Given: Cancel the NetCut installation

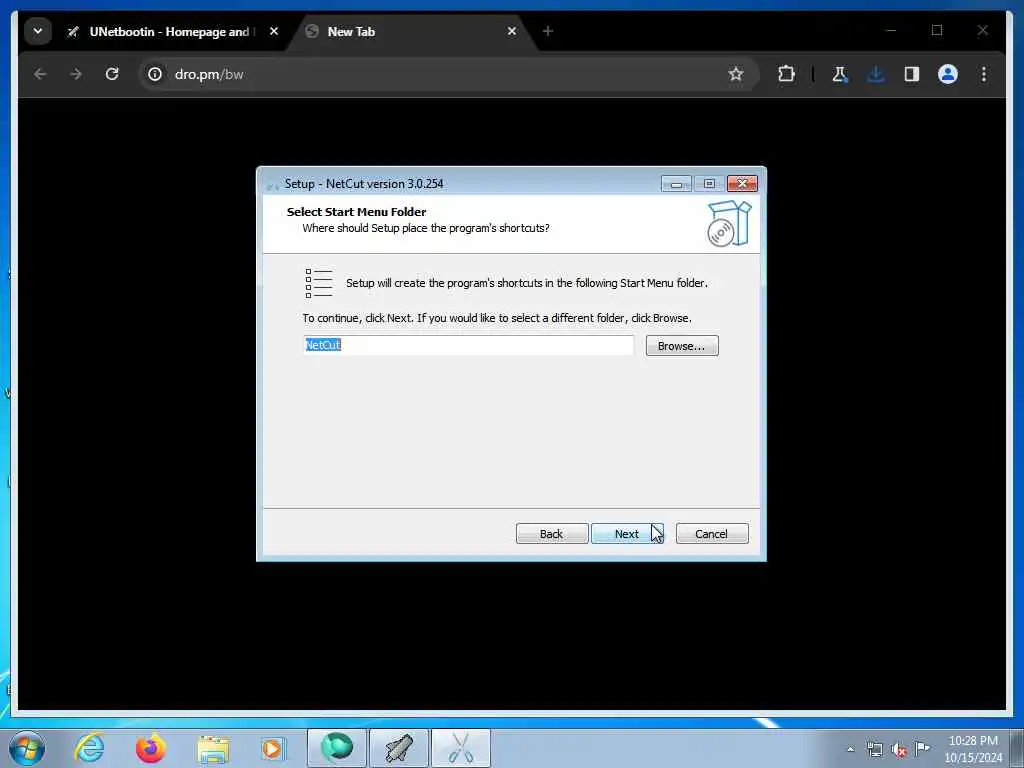Looking at the screenshot, I should click(x=712, y=534).
